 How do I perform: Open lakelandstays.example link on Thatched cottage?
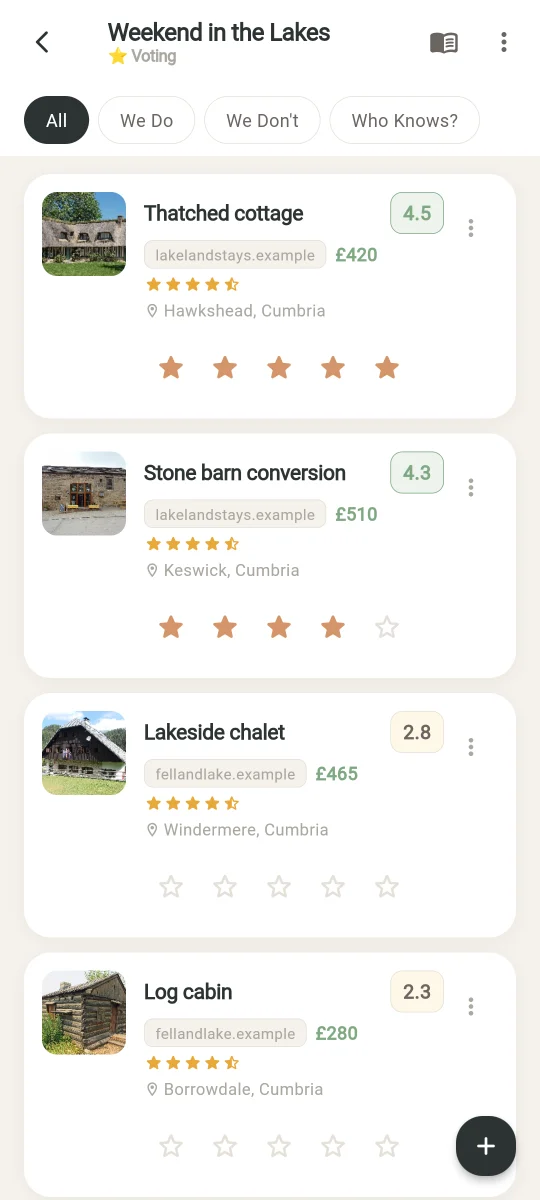tap(235, 255)
